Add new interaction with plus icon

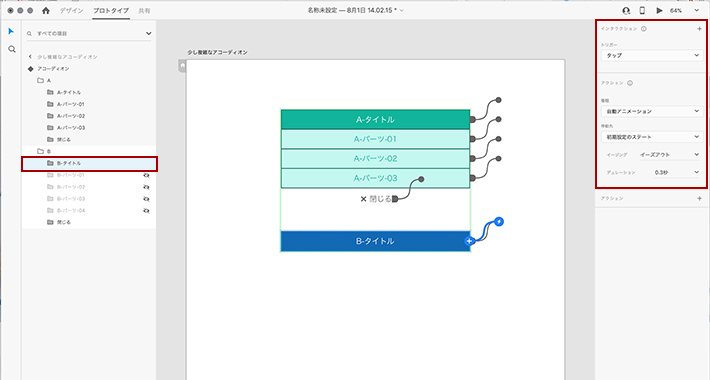click(699, 29)
